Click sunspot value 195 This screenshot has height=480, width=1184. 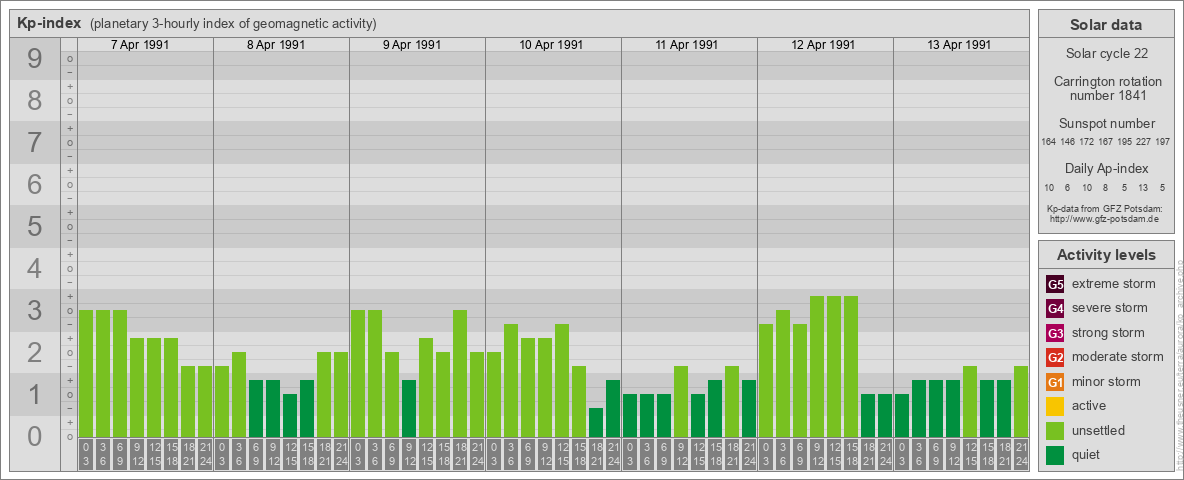click(1126, 142)
